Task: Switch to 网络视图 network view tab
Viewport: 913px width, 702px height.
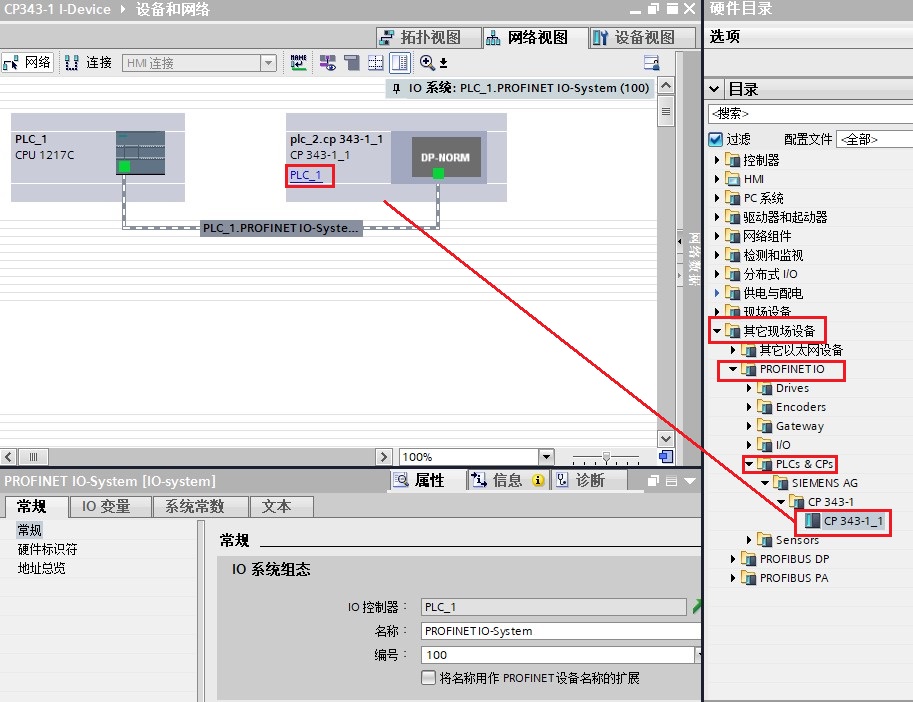Action: pyautogui.click(x=536, y=37)
